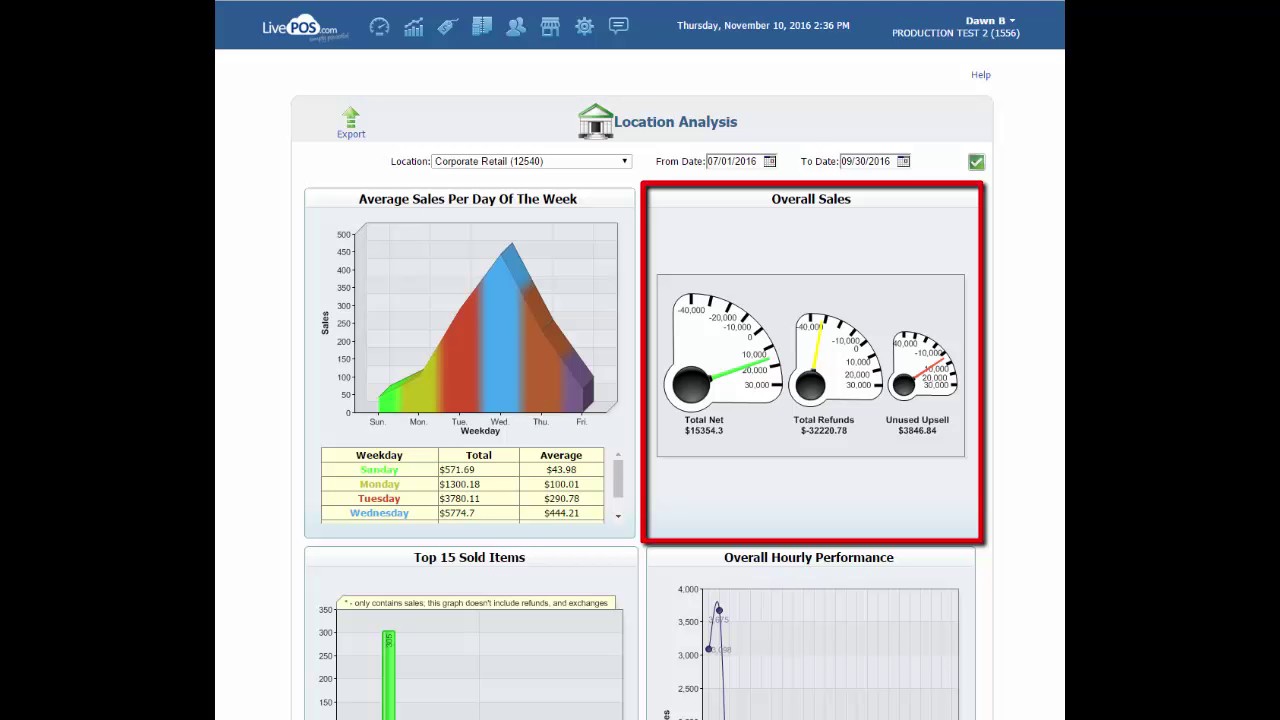Click the $43.98 average cell
This screenshot has width=1280, height=720.
point(561,470)
